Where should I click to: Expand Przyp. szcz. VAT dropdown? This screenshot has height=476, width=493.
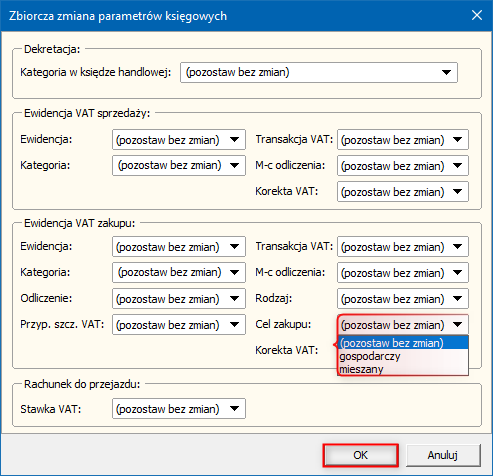click(x=179, y=325)
